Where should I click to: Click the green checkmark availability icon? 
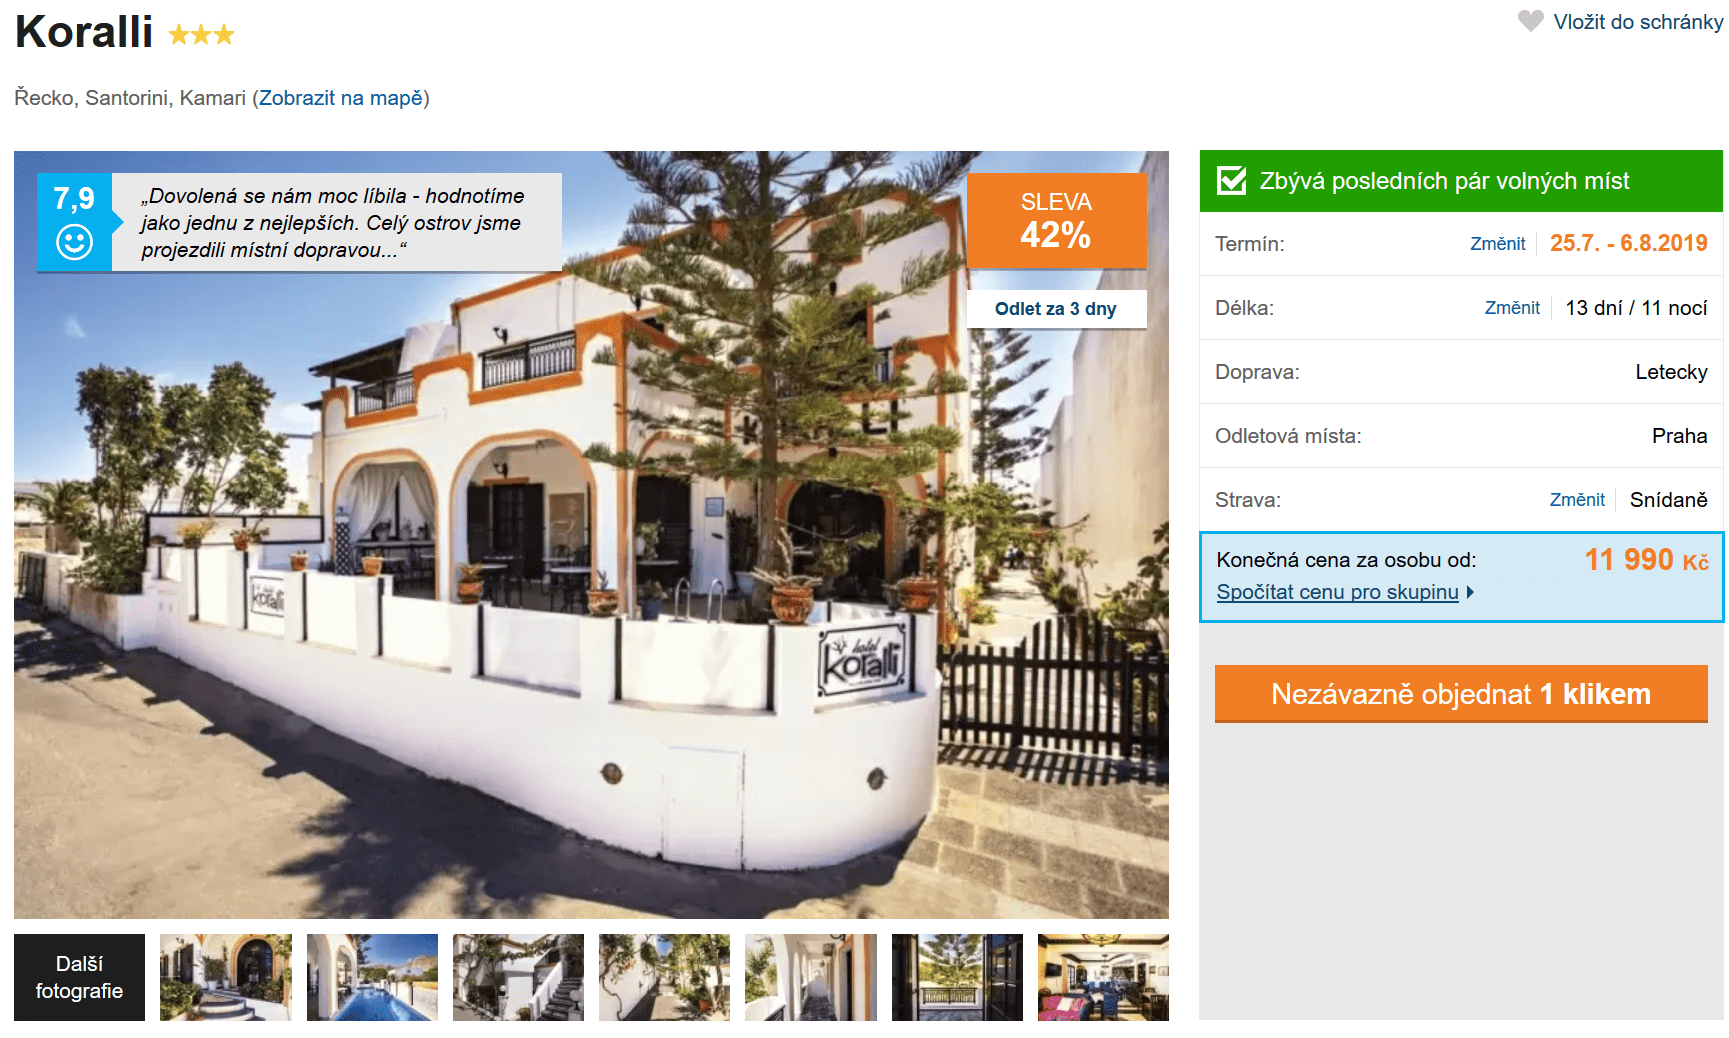pos(1231,181)
